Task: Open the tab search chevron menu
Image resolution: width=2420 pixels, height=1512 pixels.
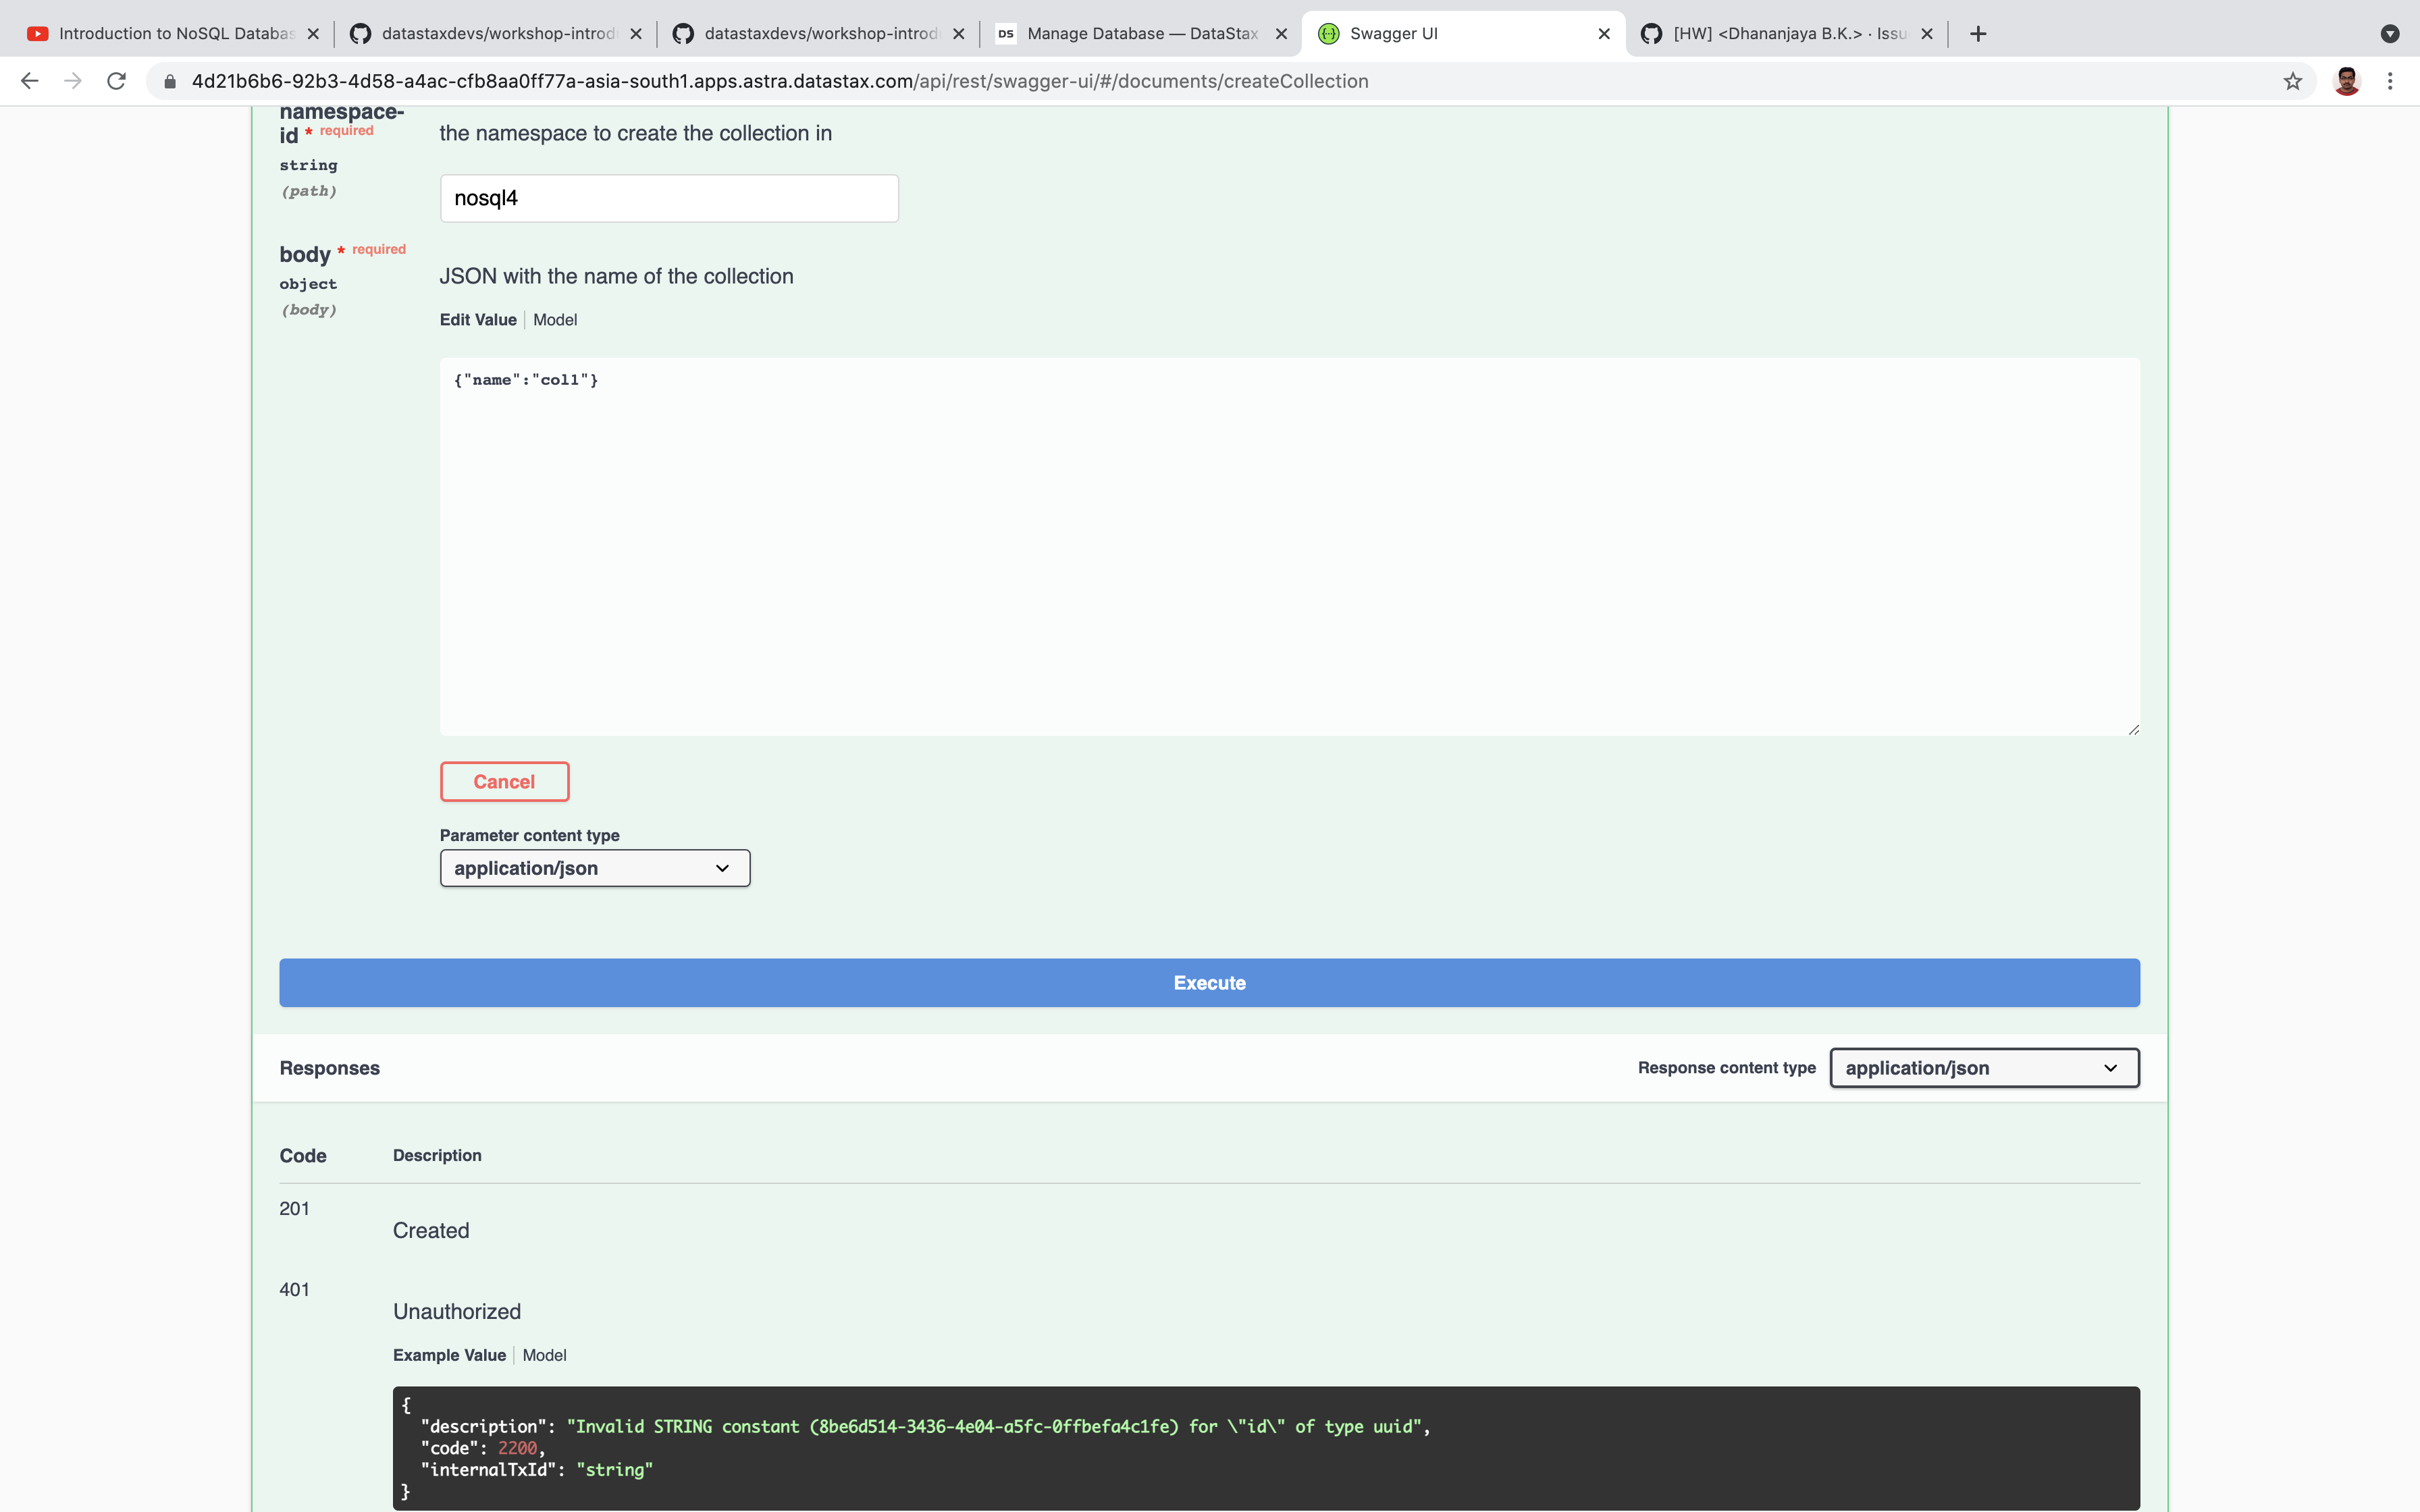Action: 2391,33
